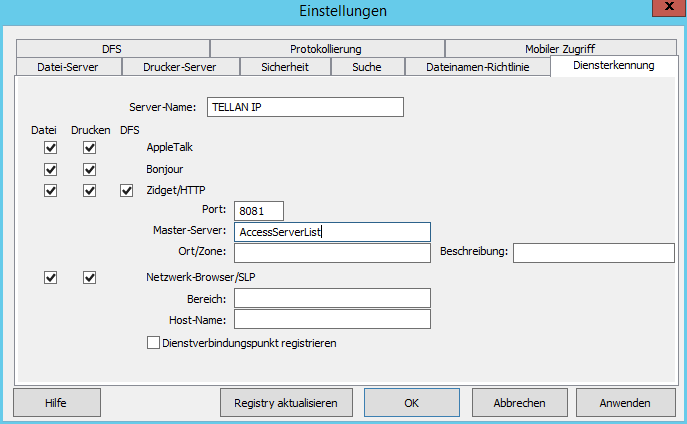
Task: Toggle AppleTalk Drucken checkbox
Action: tap(89, 148)
